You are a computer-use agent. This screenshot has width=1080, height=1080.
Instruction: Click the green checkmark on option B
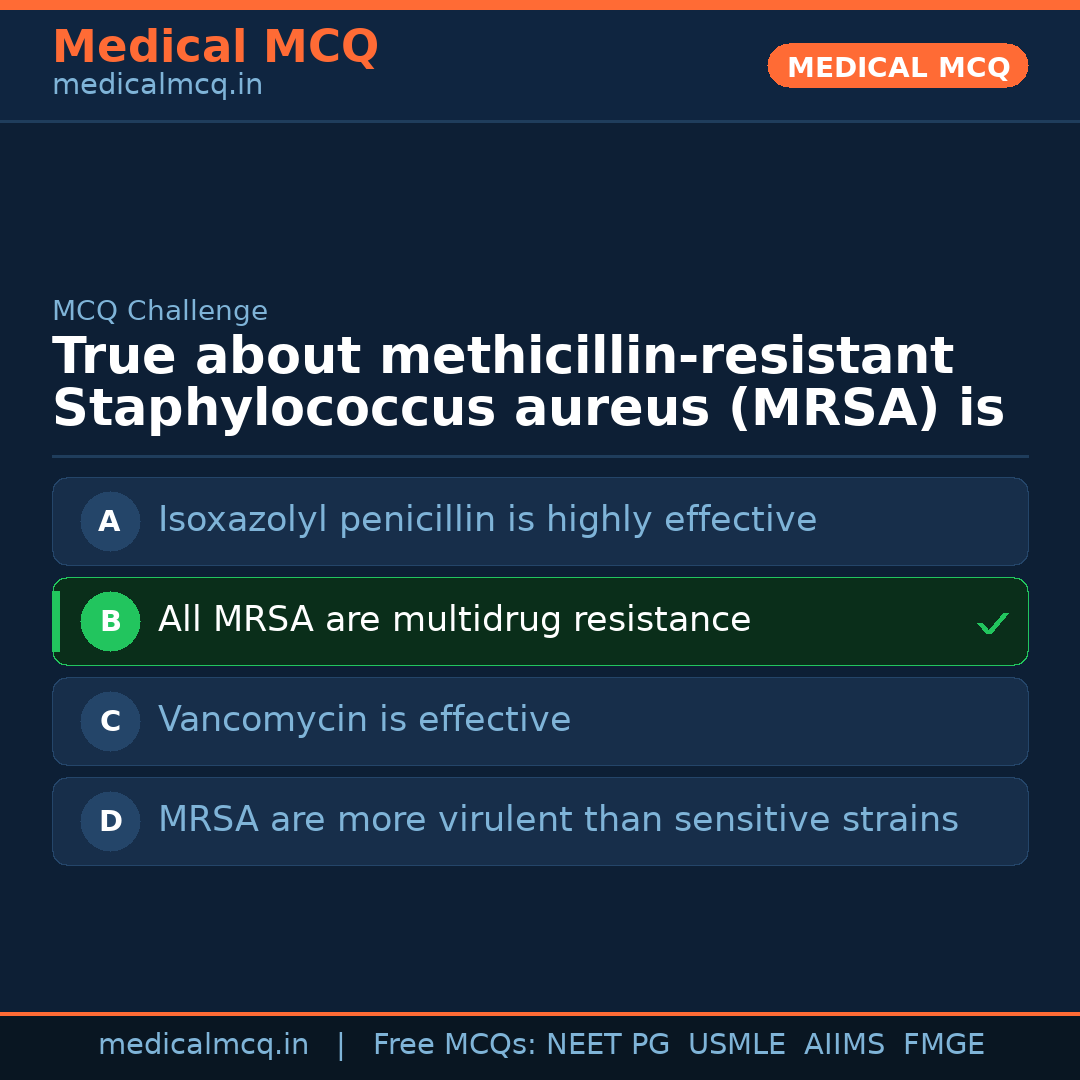pos(992,623)
